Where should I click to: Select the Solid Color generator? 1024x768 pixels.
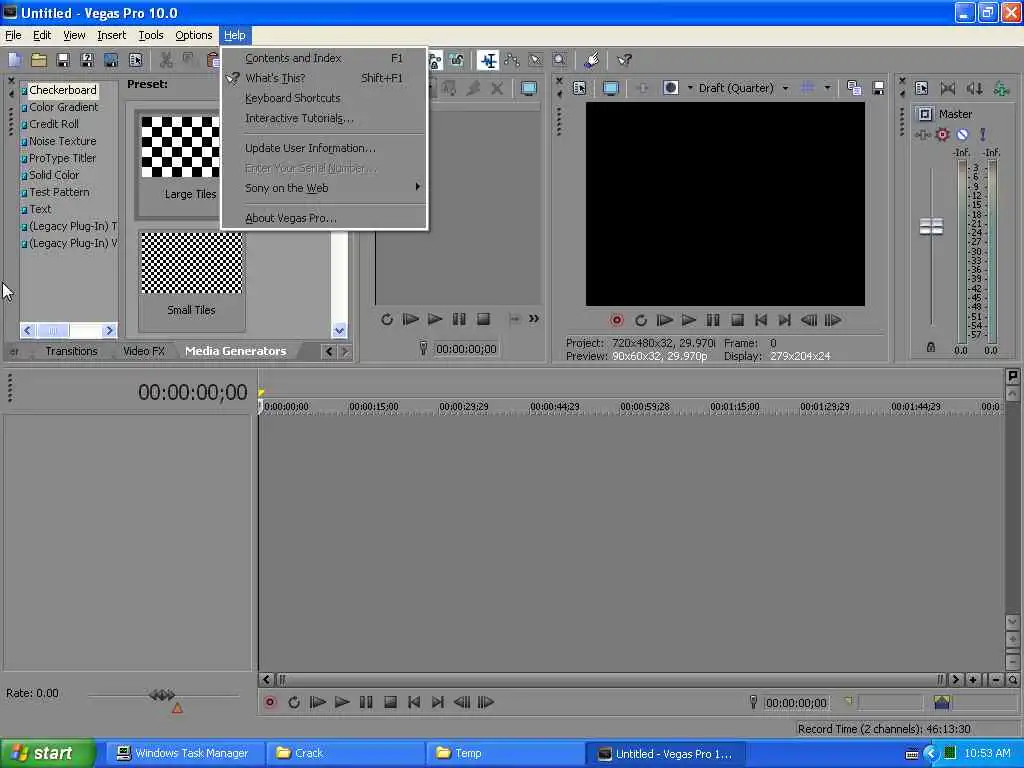click(54, 175)
